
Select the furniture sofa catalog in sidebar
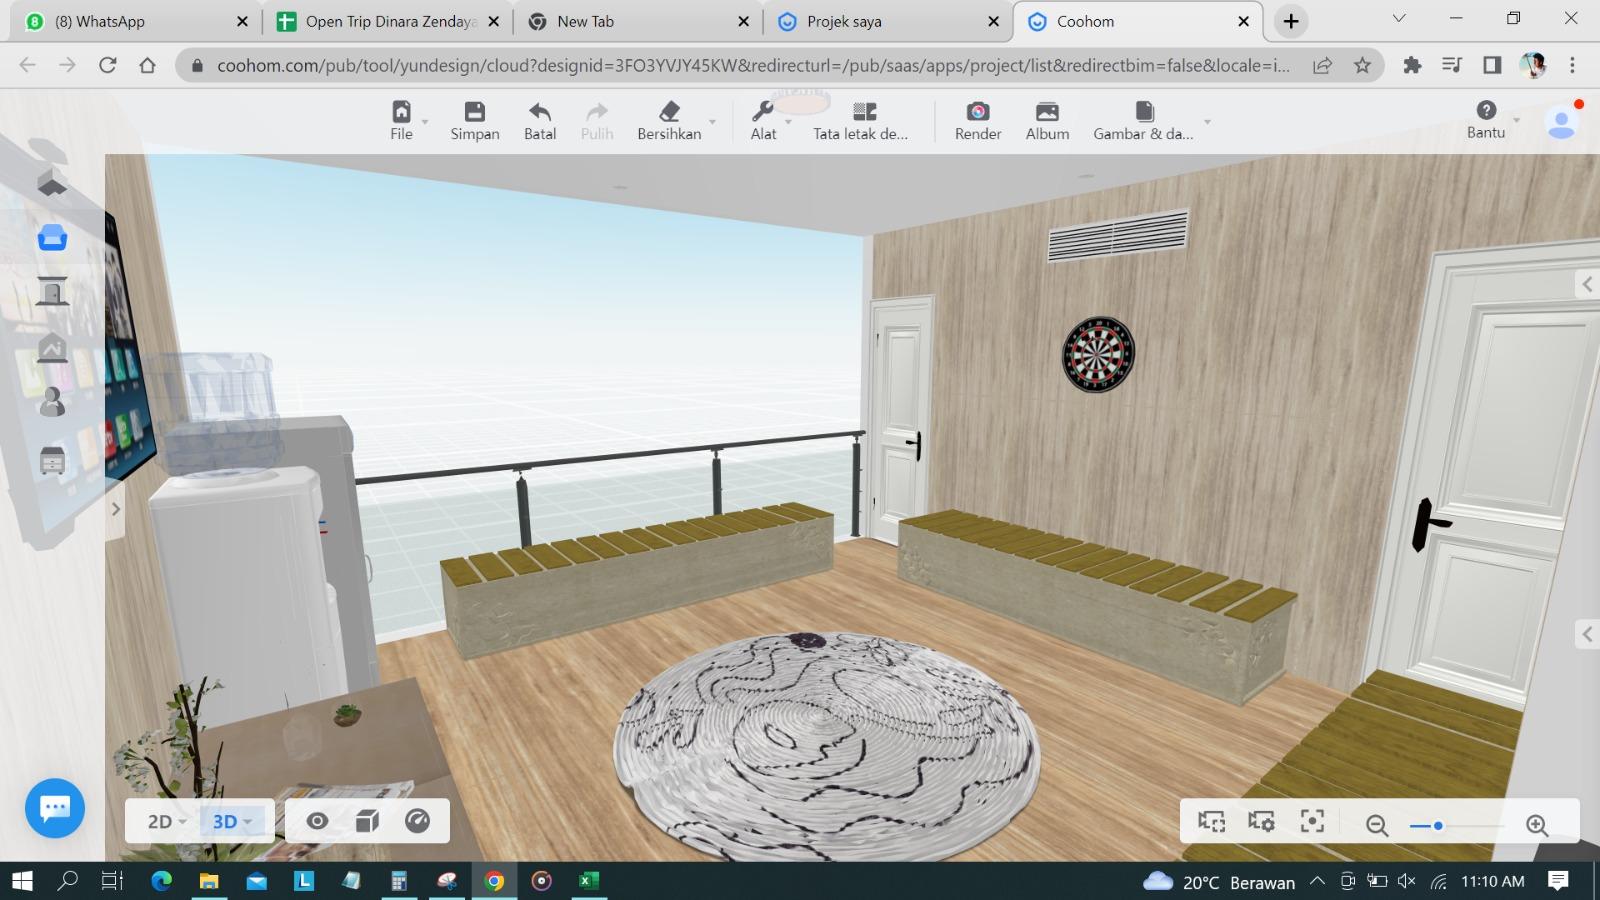click(x=52, y=238)
